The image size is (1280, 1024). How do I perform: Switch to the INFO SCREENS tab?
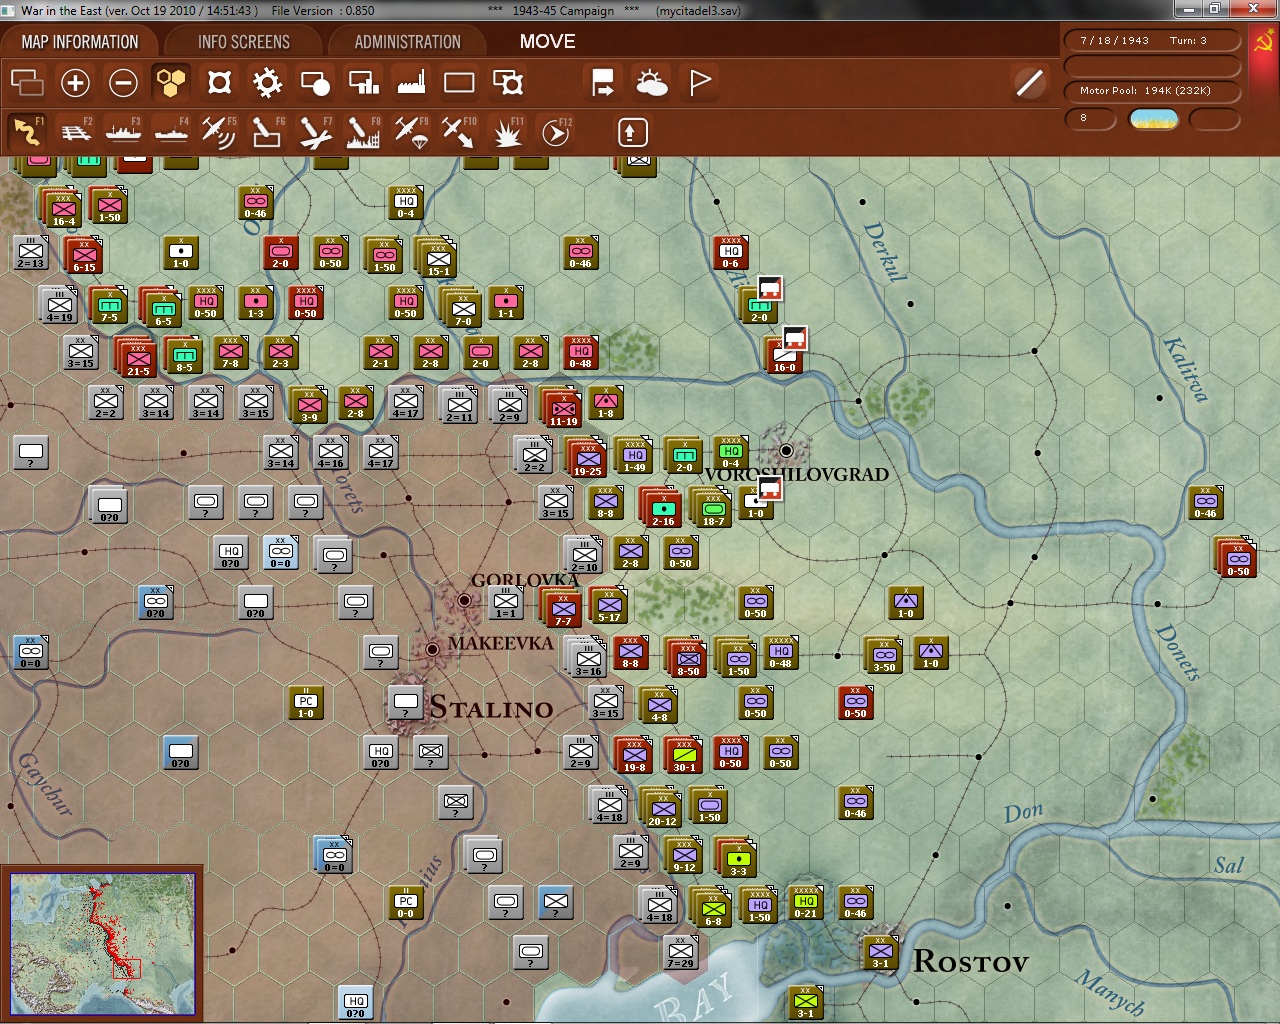point(244,42)
